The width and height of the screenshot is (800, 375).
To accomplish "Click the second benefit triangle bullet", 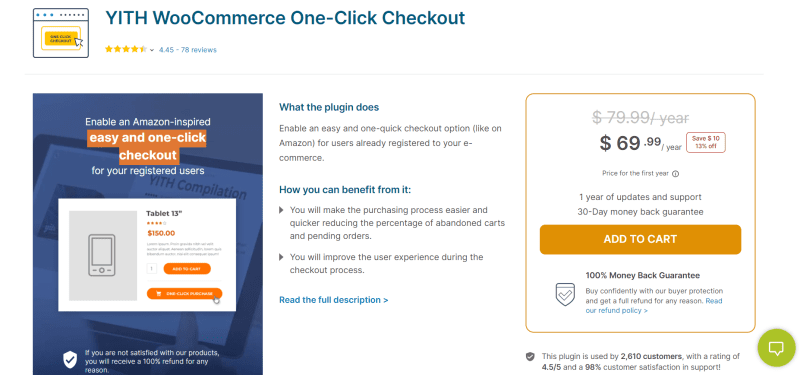I will (x=282, y=257).
